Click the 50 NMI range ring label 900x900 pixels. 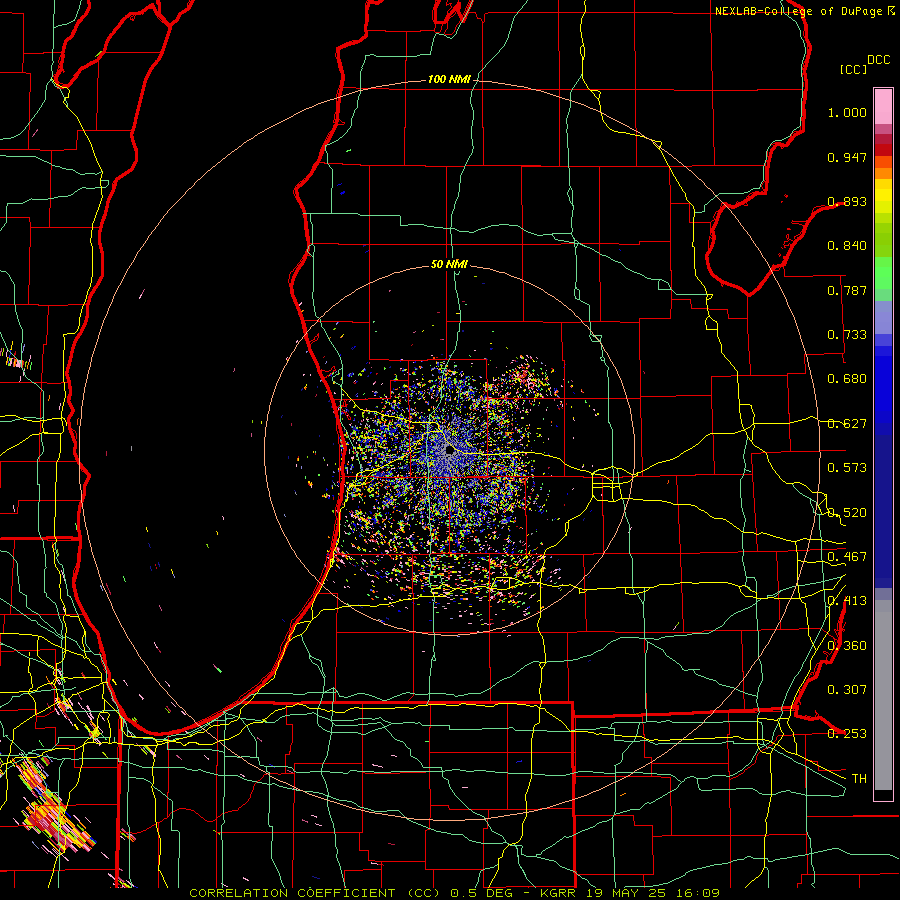449,264
